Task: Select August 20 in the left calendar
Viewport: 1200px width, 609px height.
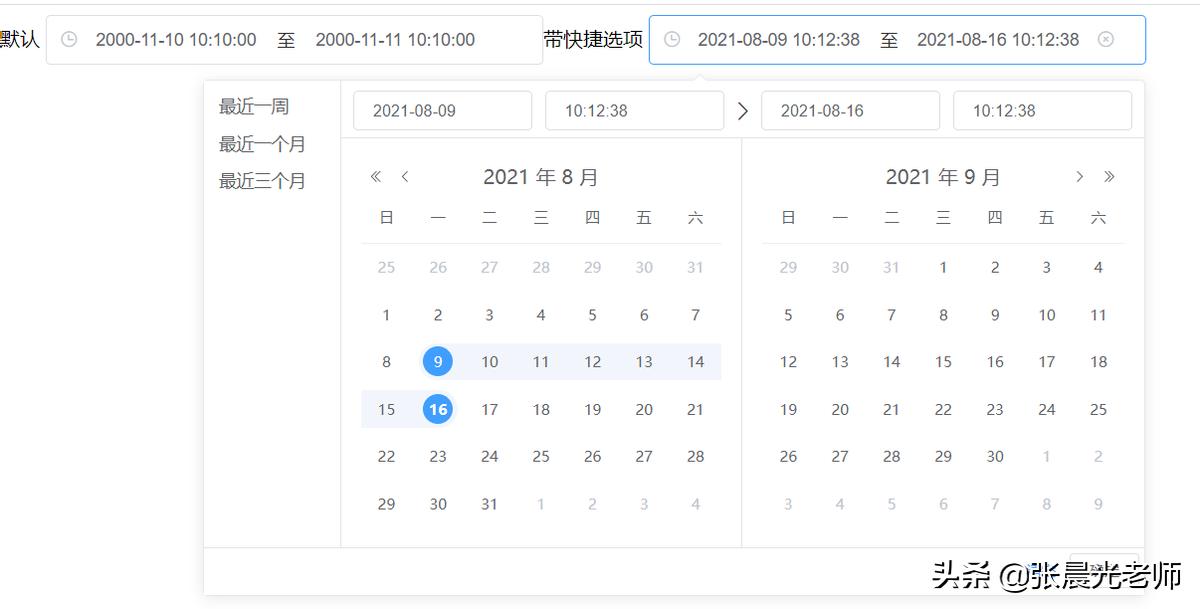Action: pyautogui.click(x=643, y=409)
